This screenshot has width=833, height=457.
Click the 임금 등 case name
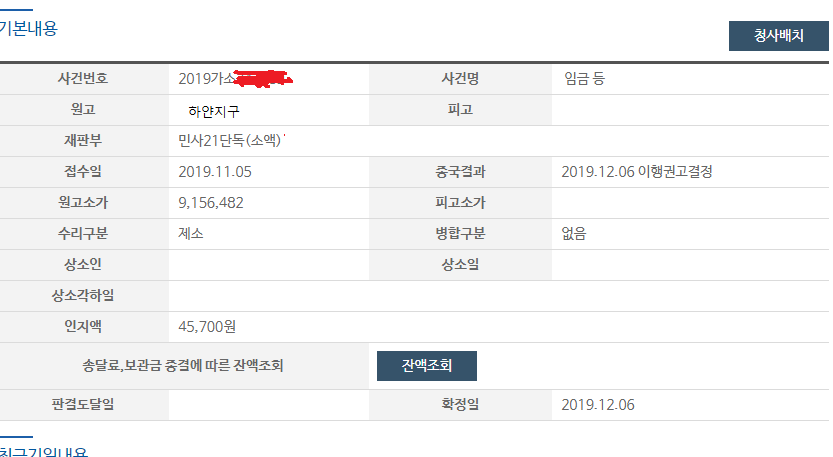[x=584, y=78]
